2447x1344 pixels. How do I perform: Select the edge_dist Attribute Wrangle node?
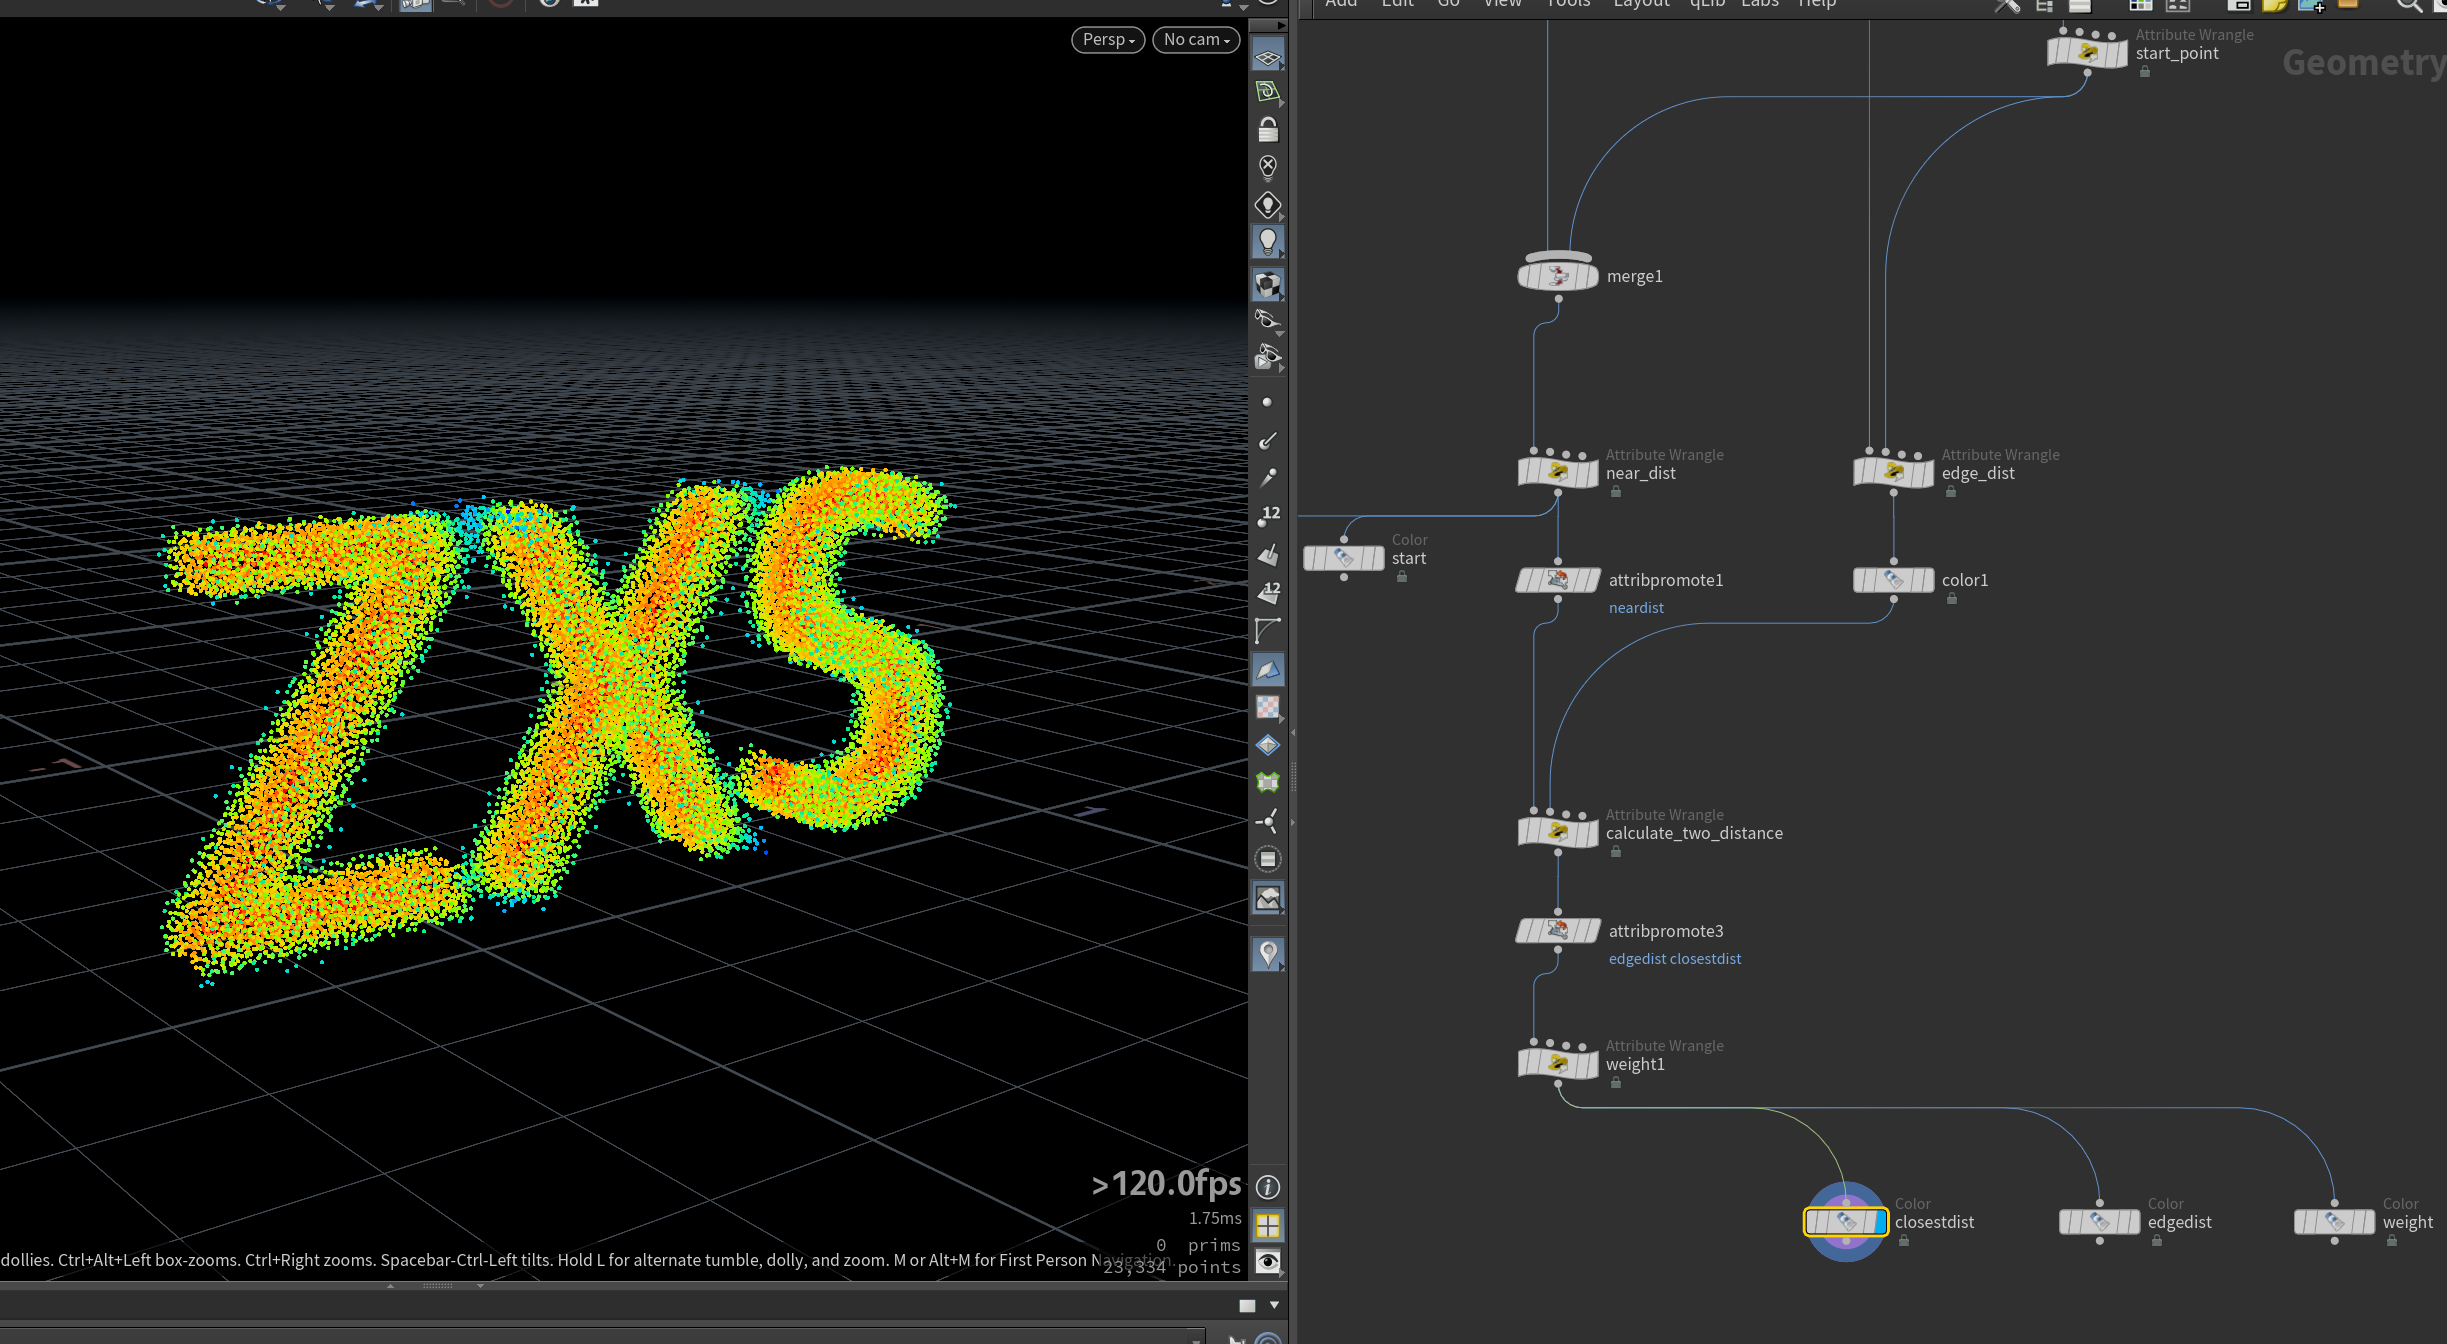(x=1894, y=473)
